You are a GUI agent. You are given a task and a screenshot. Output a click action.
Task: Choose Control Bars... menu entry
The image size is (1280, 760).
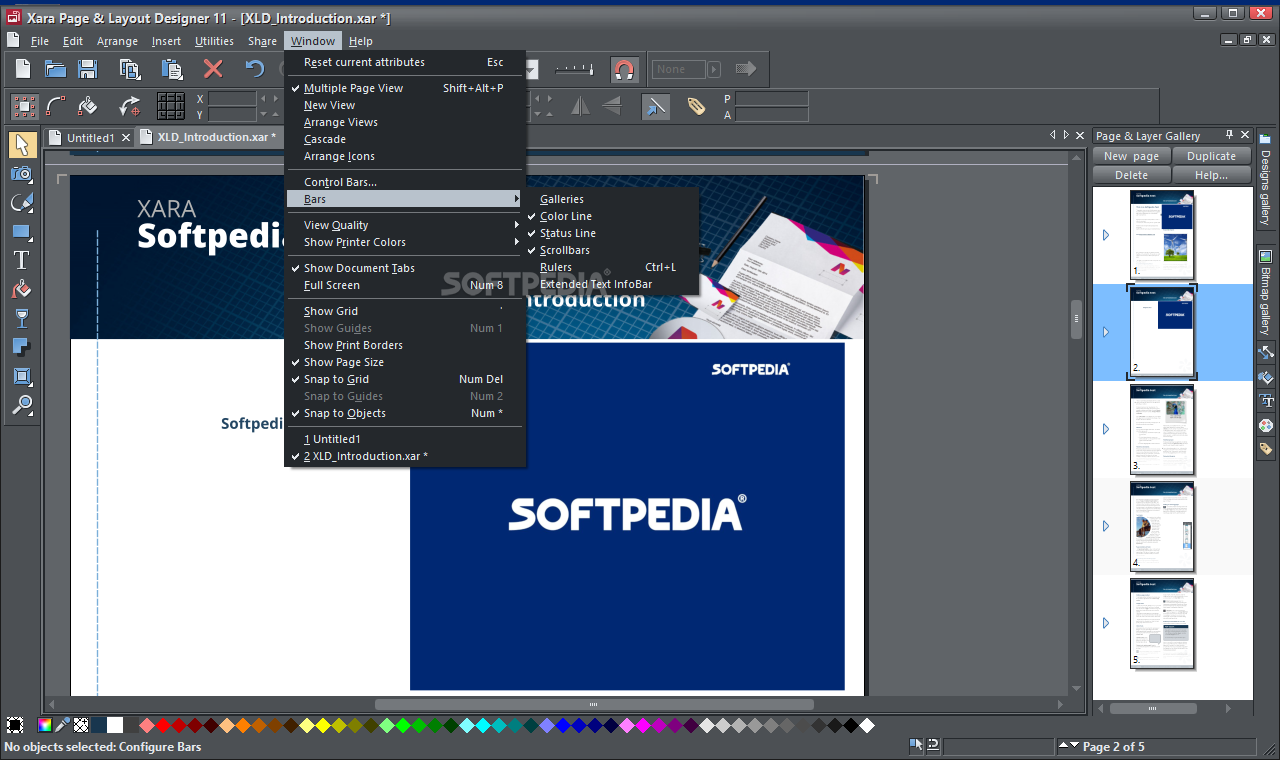point(404,182)
